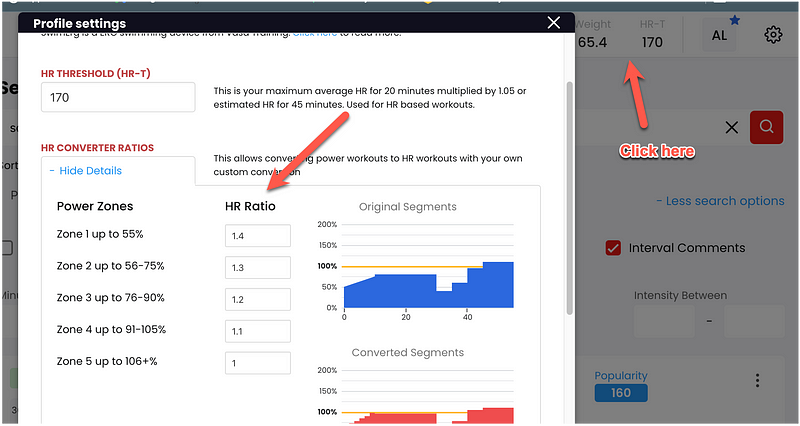
Task: Close the Profile settings dialog
Action: coord(554,23)
